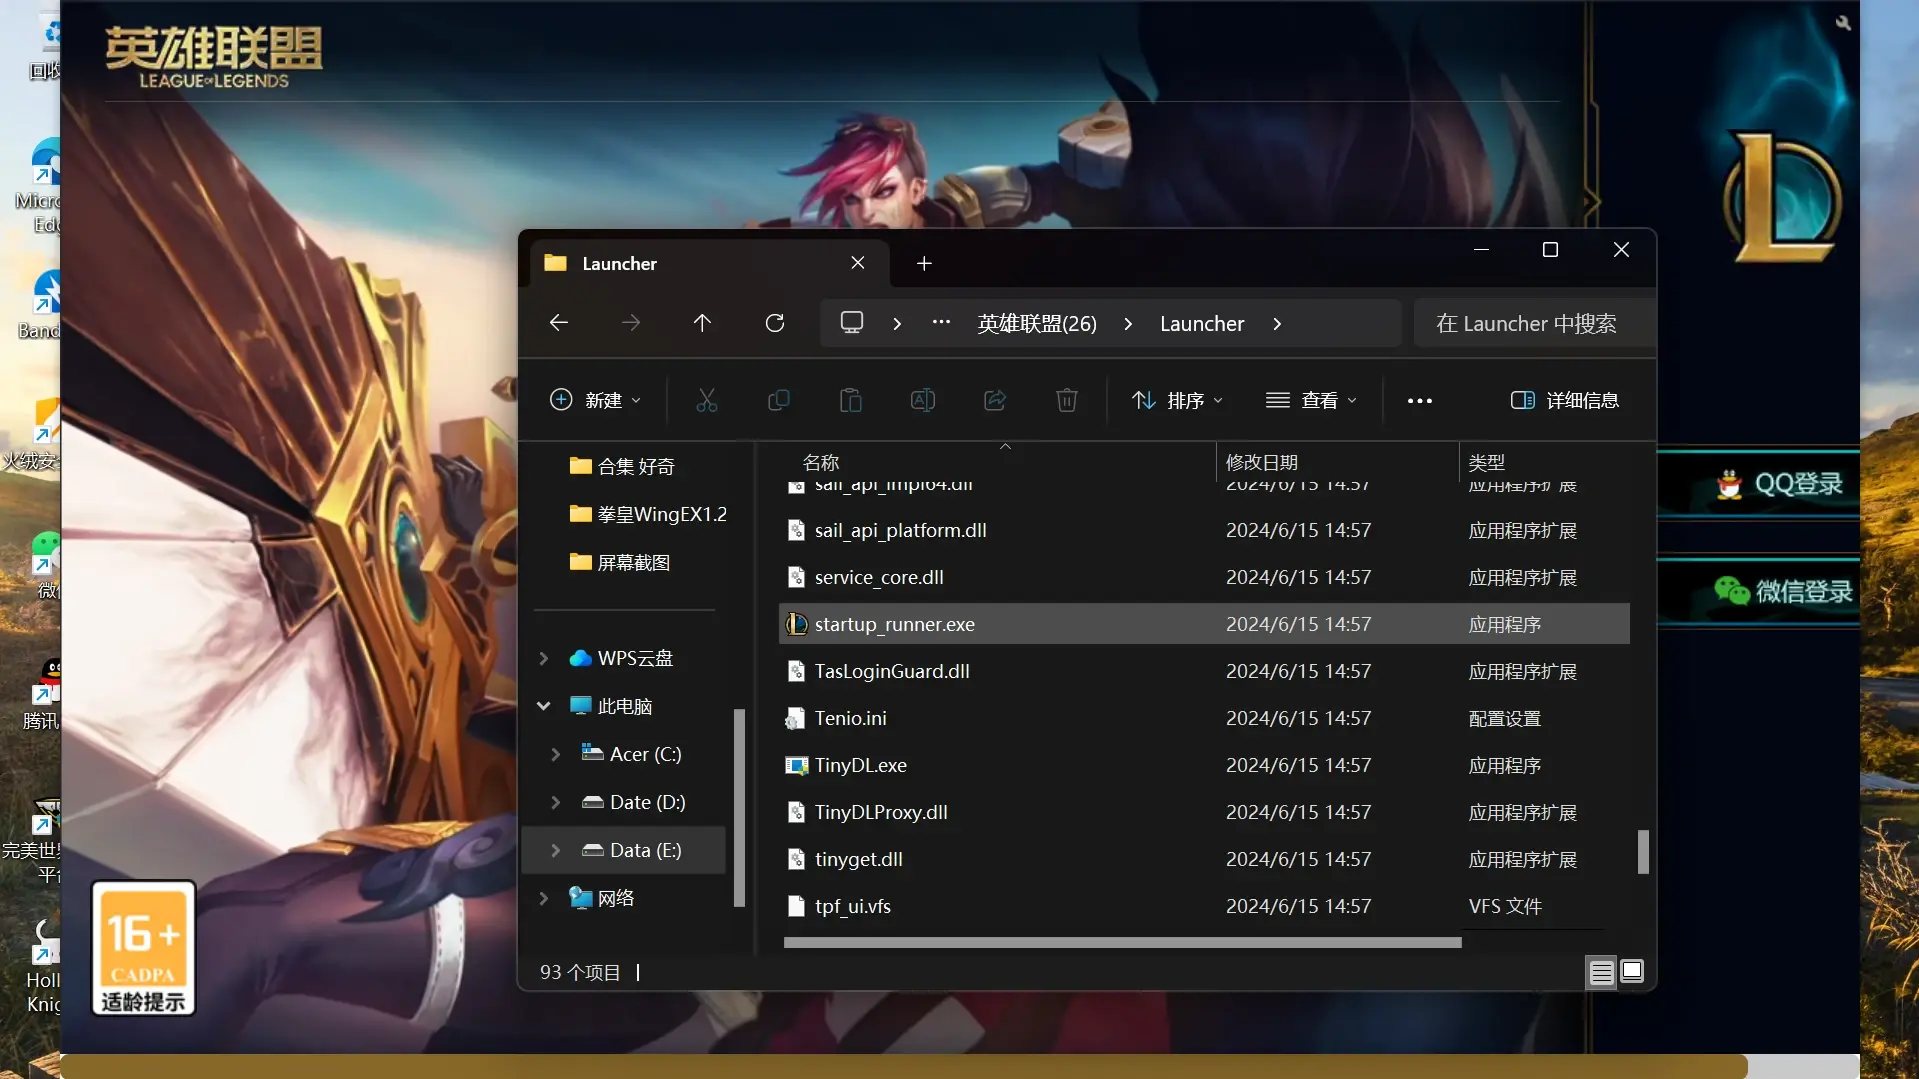
Task: Open chevron after Launcher breadcrumb
Action: tap(1277, 323)
